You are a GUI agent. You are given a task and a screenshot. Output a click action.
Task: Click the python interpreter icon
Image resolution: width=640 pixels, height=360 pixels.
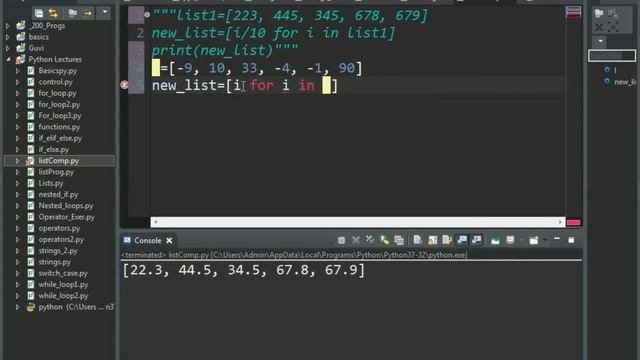coord(31,307)
